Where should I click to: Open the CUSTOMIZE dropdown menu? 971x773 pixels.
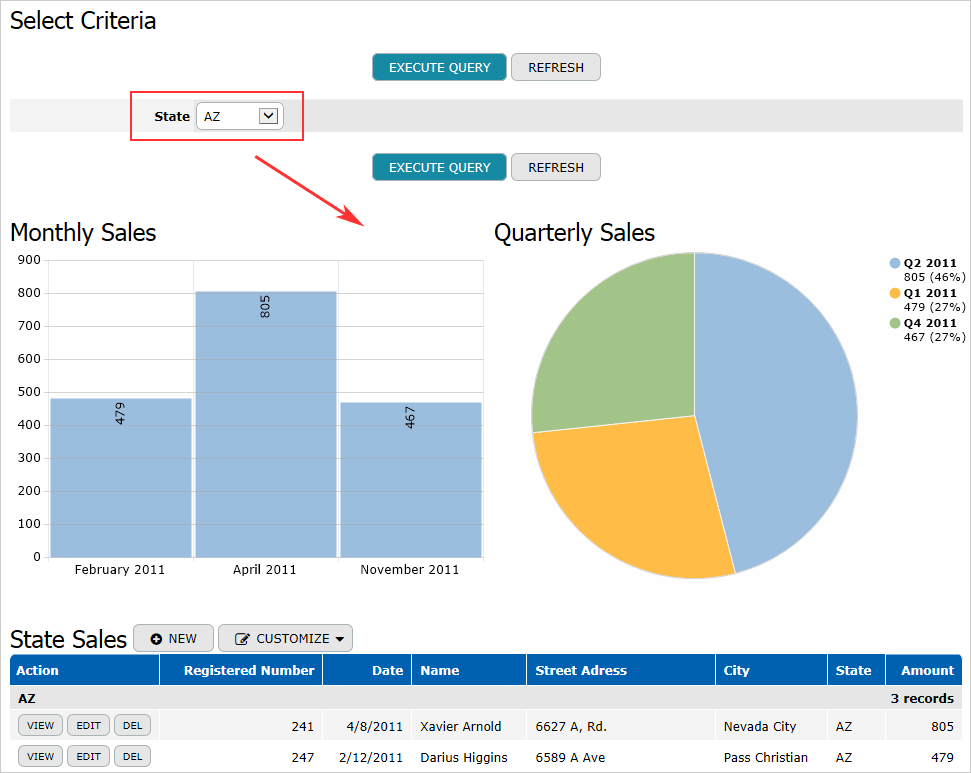pyautogui.click(x=285, y=639)
